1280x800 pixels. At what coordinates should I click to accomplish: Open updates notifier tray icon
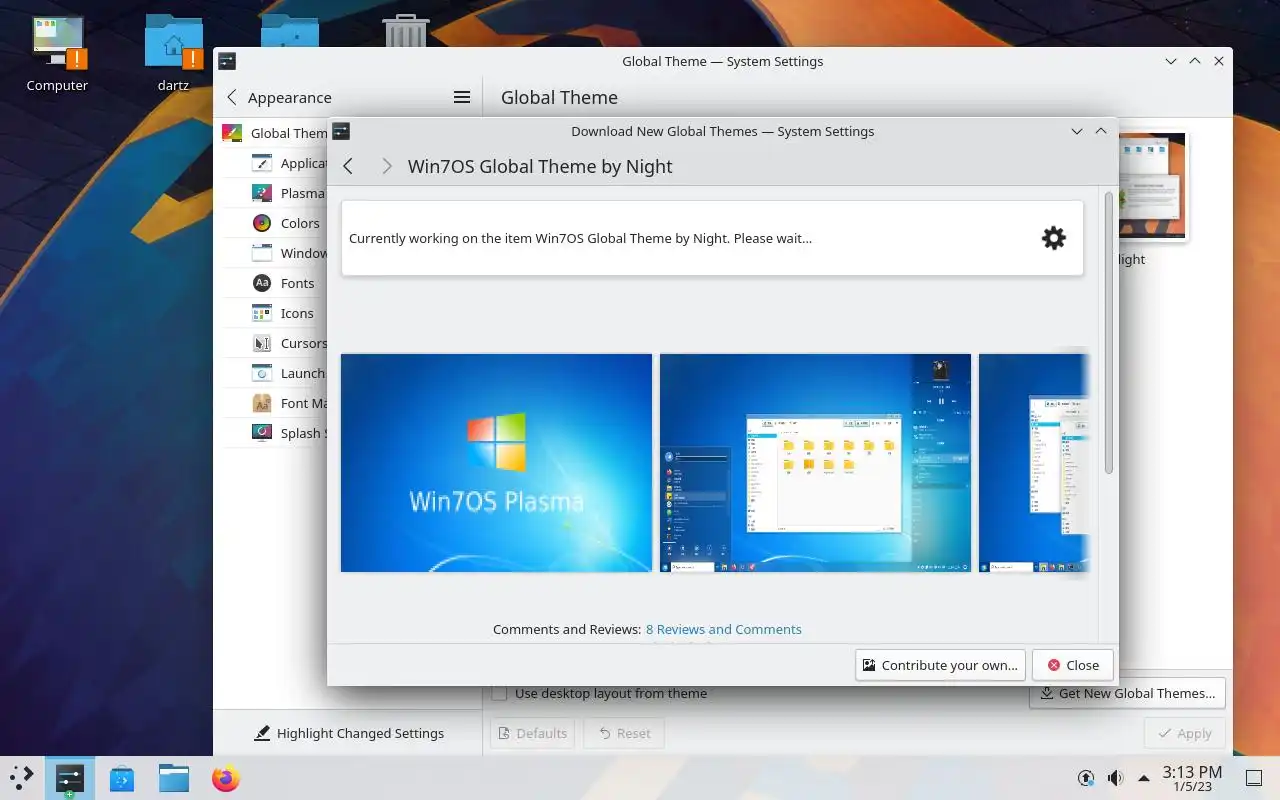click(x=1086, y=778)
